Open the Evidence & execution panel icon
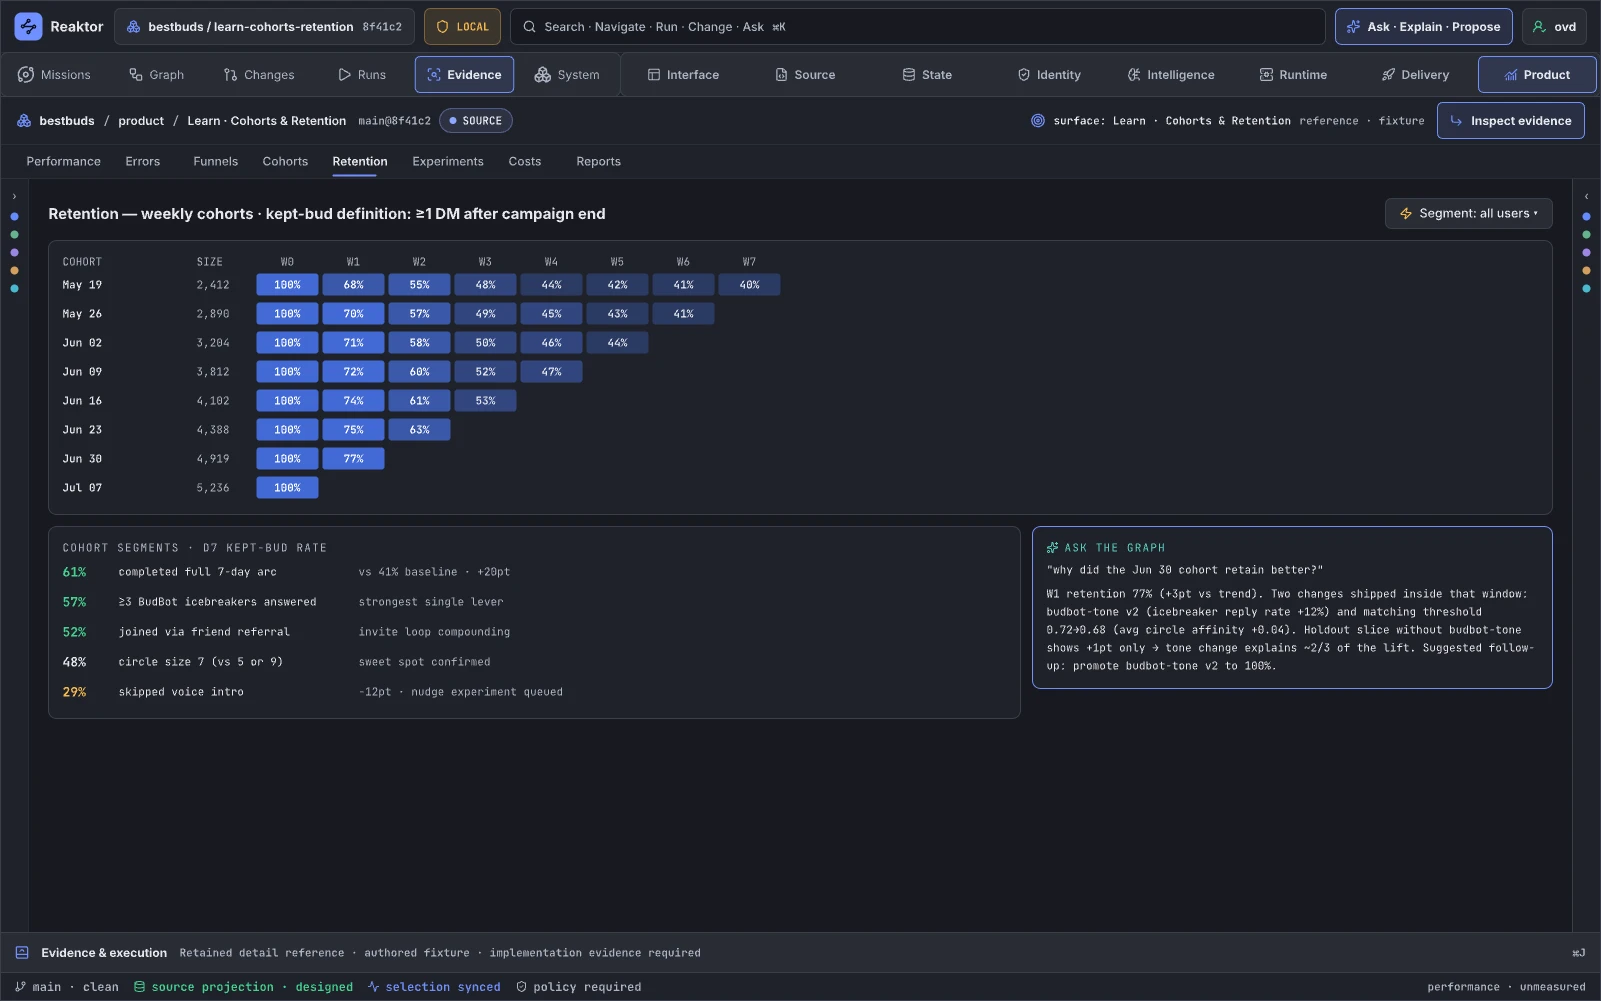Viewport: 1601px width, 1001px height. point(22,953)
